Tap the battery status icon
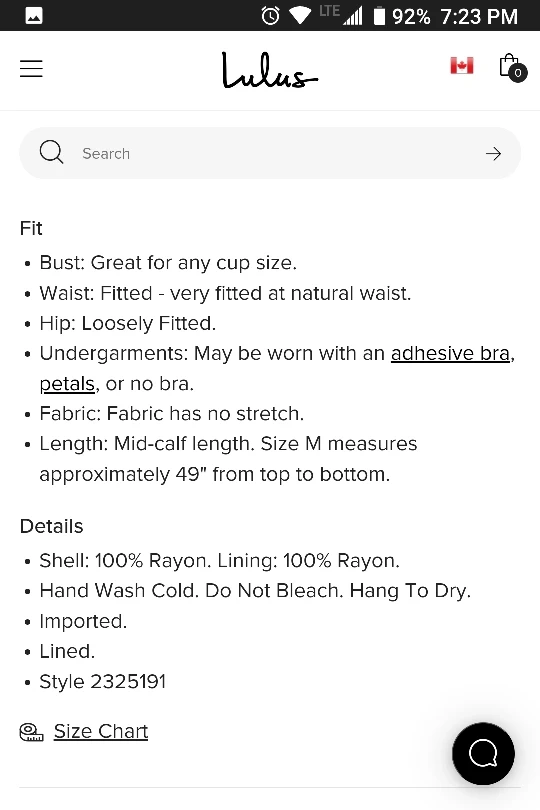 click(379, 16)
